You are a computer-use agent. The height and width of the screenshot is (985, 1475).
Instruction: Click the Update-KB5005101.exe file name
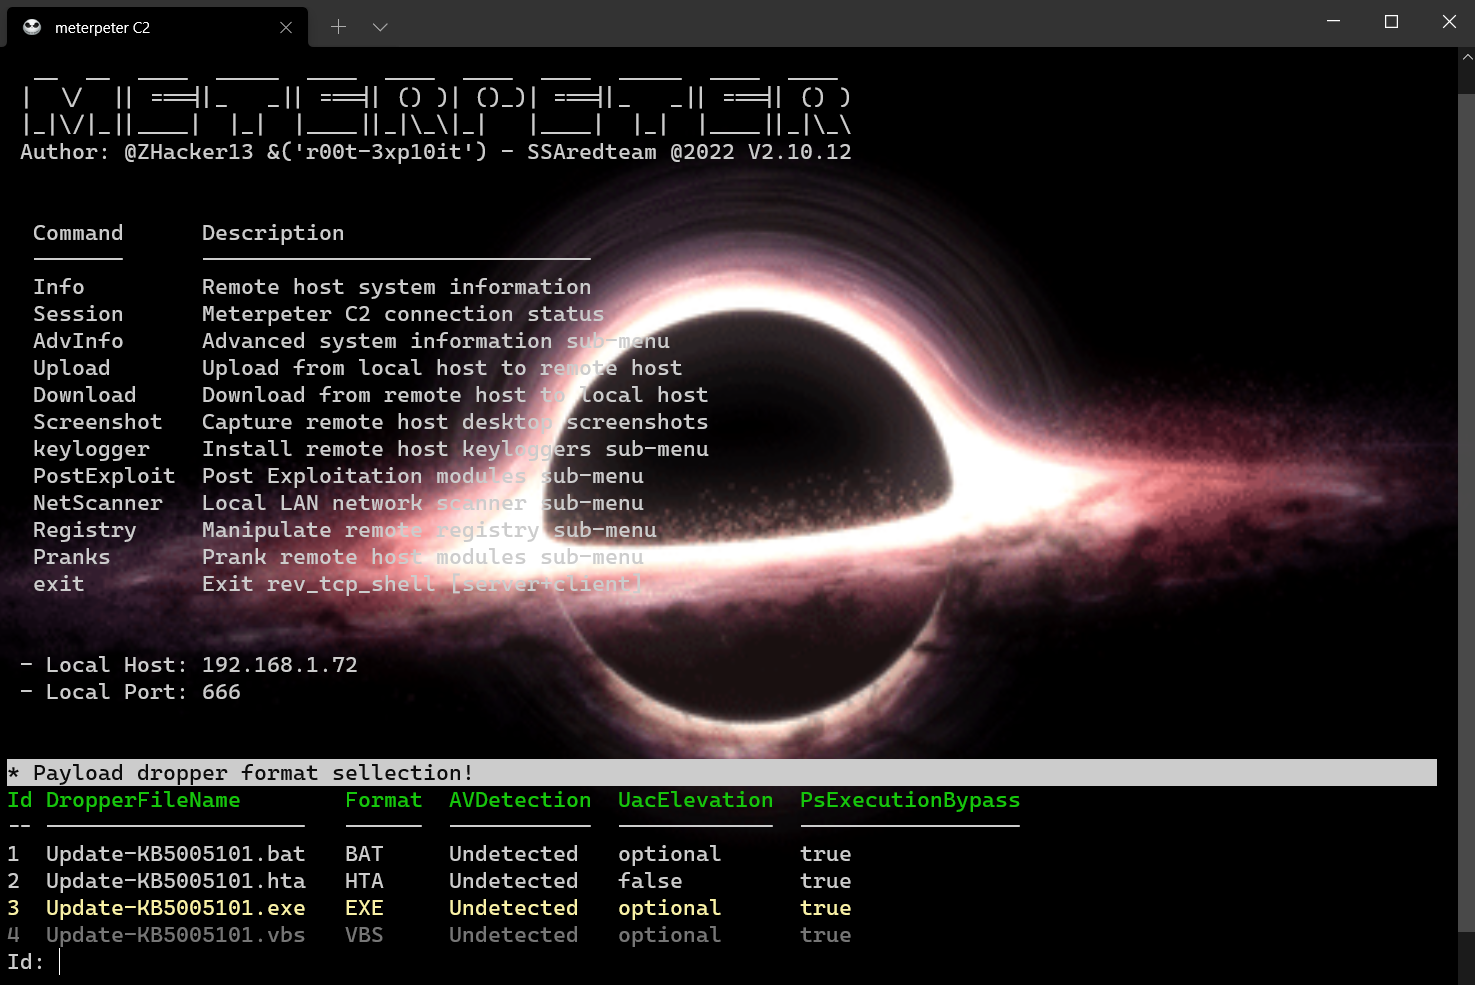[176, 908]
